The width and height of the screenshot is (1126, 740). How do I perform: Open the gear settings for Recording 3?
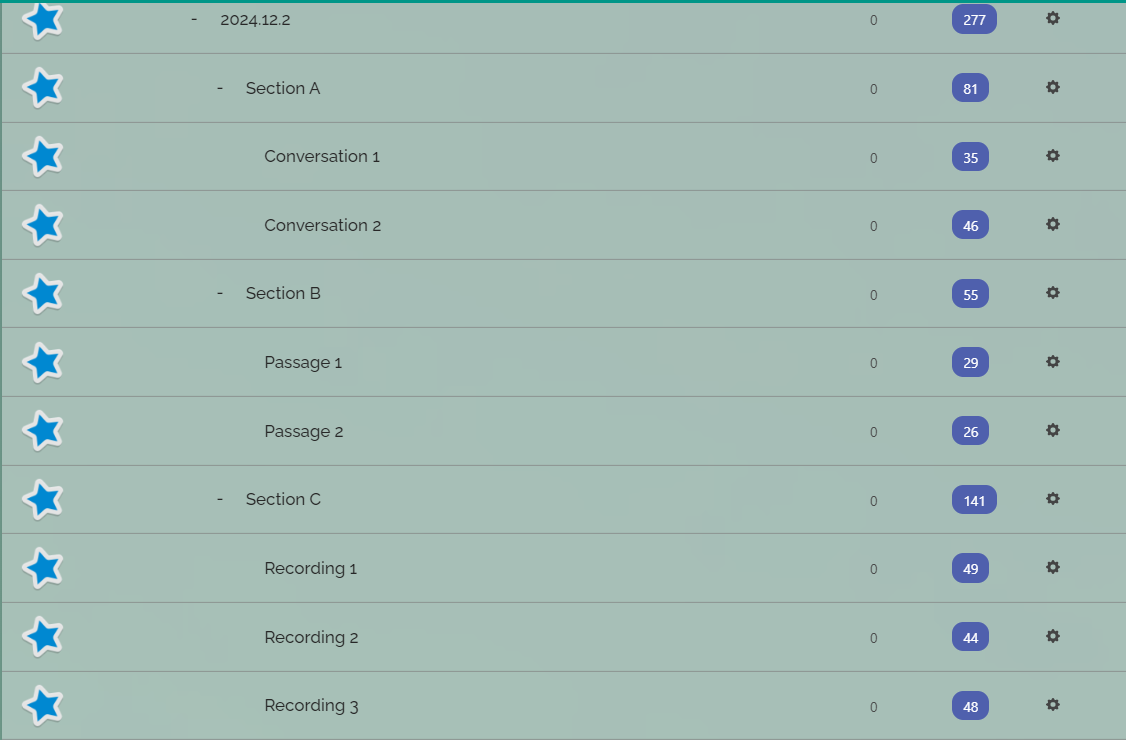click(x=1052, y=705)
